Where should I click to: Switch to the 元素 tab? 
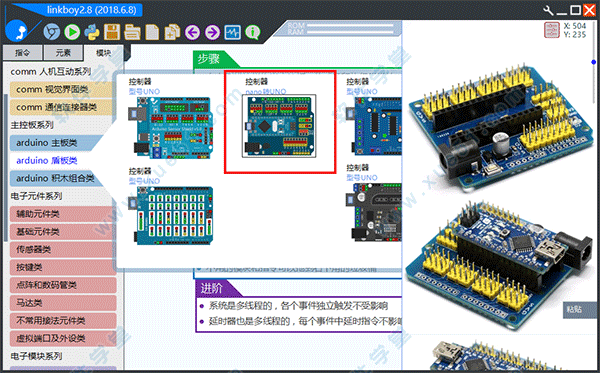pyautogui.click(x=63, y=53)
